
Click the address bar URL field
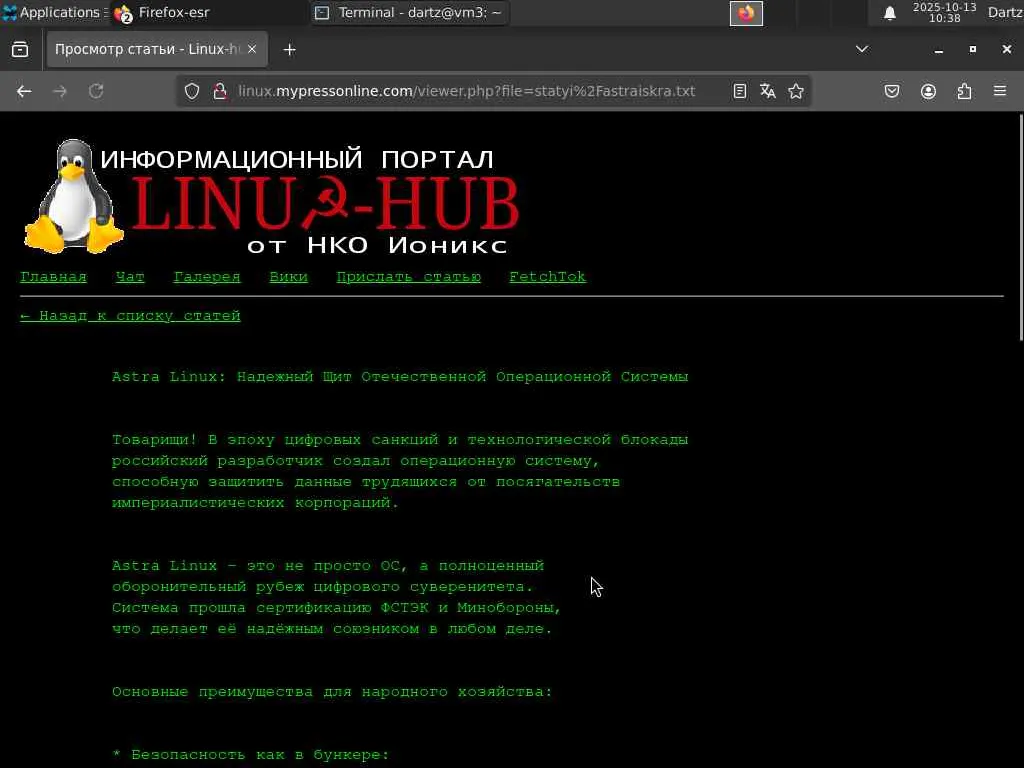466,91
